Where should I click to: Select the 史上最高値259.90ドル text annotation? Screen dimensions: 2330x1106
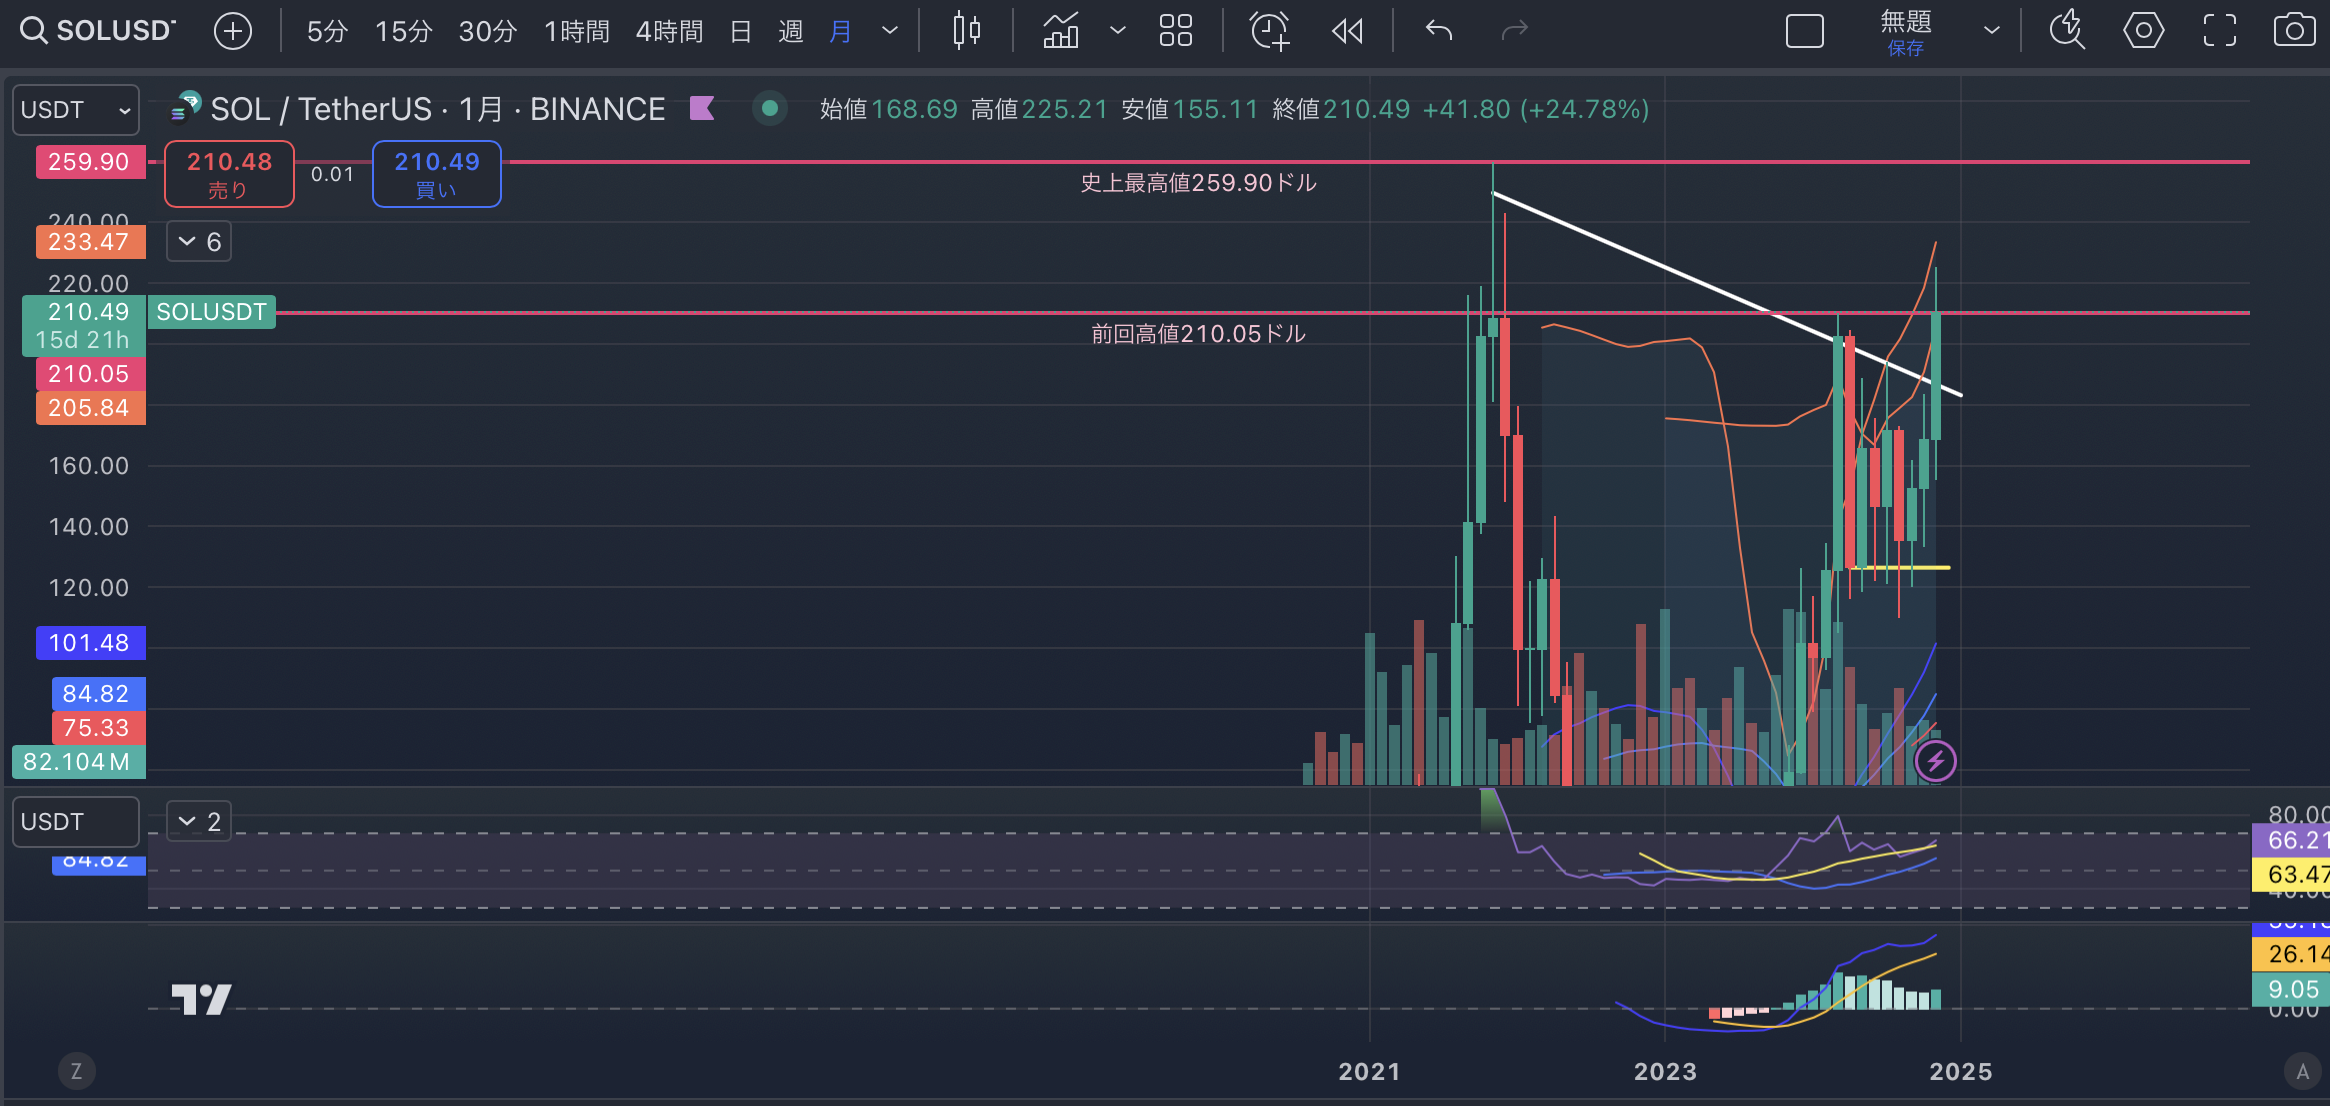point(1198,183)
